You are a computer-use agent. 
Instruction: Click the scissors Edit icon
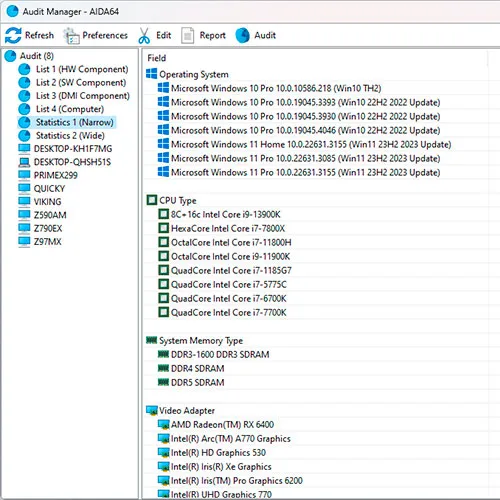144,36
